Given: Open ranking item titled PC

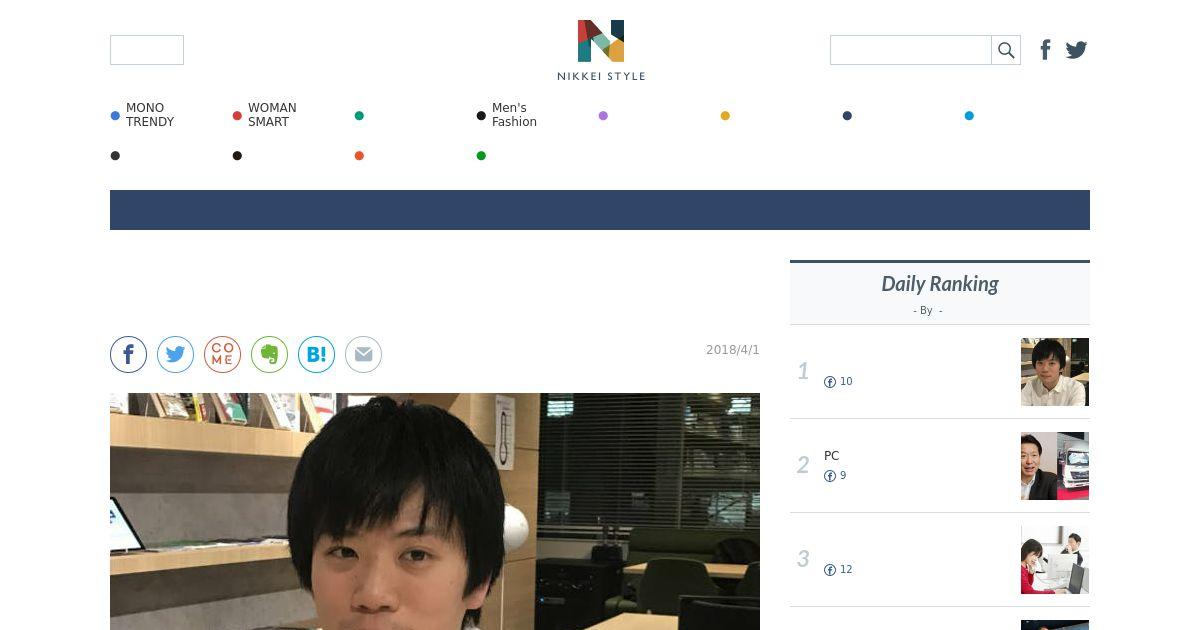Looking at the screenshot, I should tap(832, 456).
